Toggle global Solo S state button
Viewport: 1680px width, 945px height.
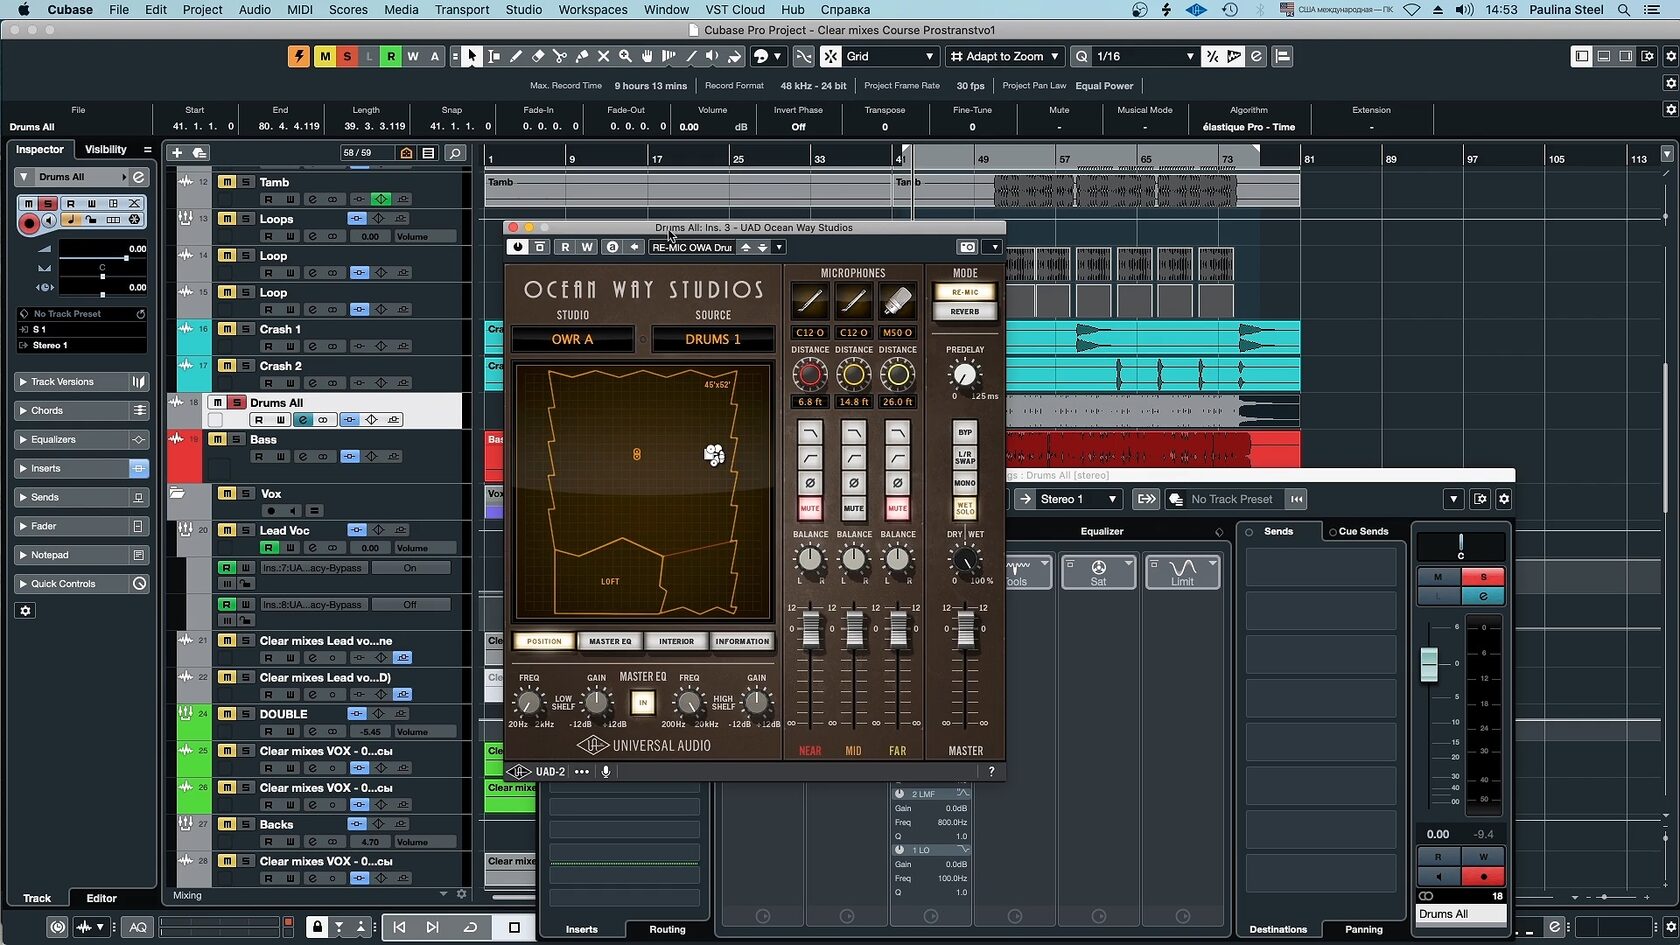[347, 56]
